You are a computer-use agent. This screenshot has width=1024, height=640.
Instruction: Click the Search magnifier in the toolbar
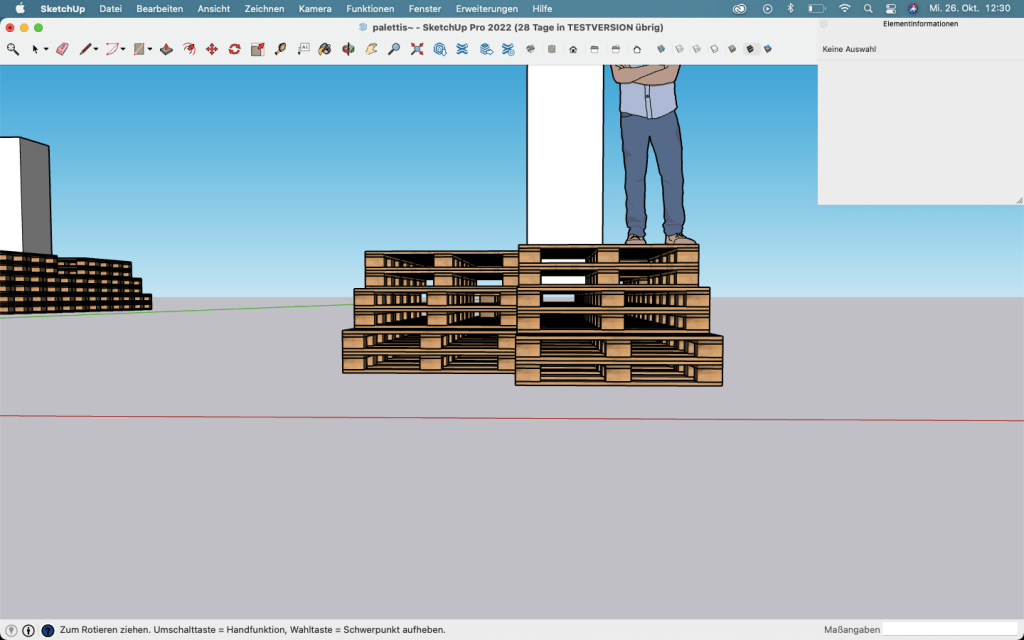click(x=13, y=49)
